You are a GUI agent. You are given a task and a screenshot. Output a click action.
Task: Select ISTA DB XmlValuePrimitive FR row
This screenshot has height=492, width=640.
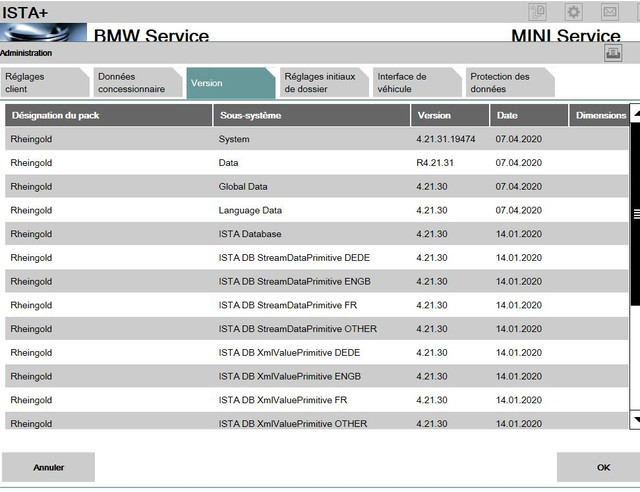pos(316,399)
